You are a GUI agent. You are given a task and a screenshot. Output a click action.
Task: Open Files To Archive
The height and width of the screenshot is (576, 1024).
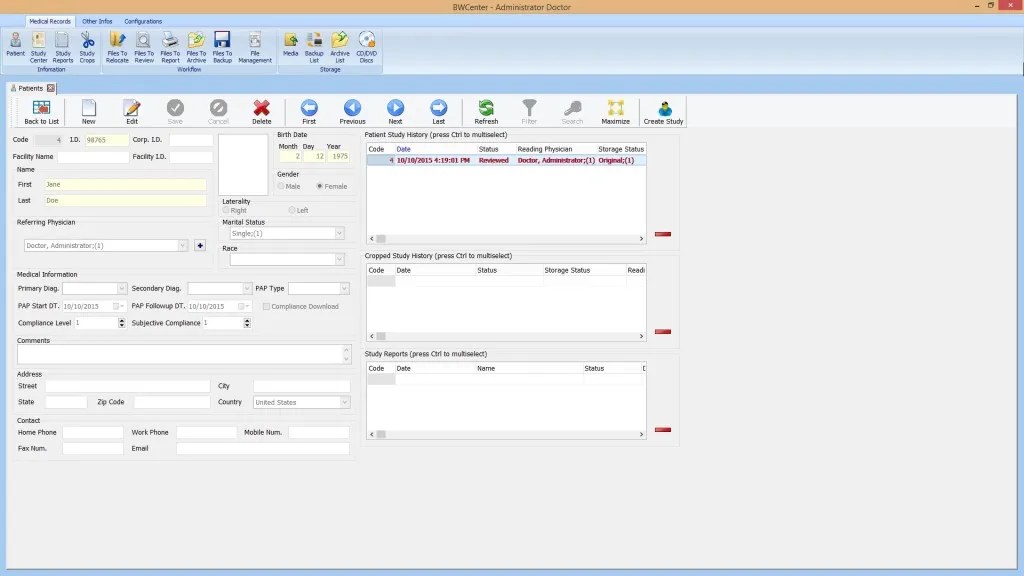point(196,48)
